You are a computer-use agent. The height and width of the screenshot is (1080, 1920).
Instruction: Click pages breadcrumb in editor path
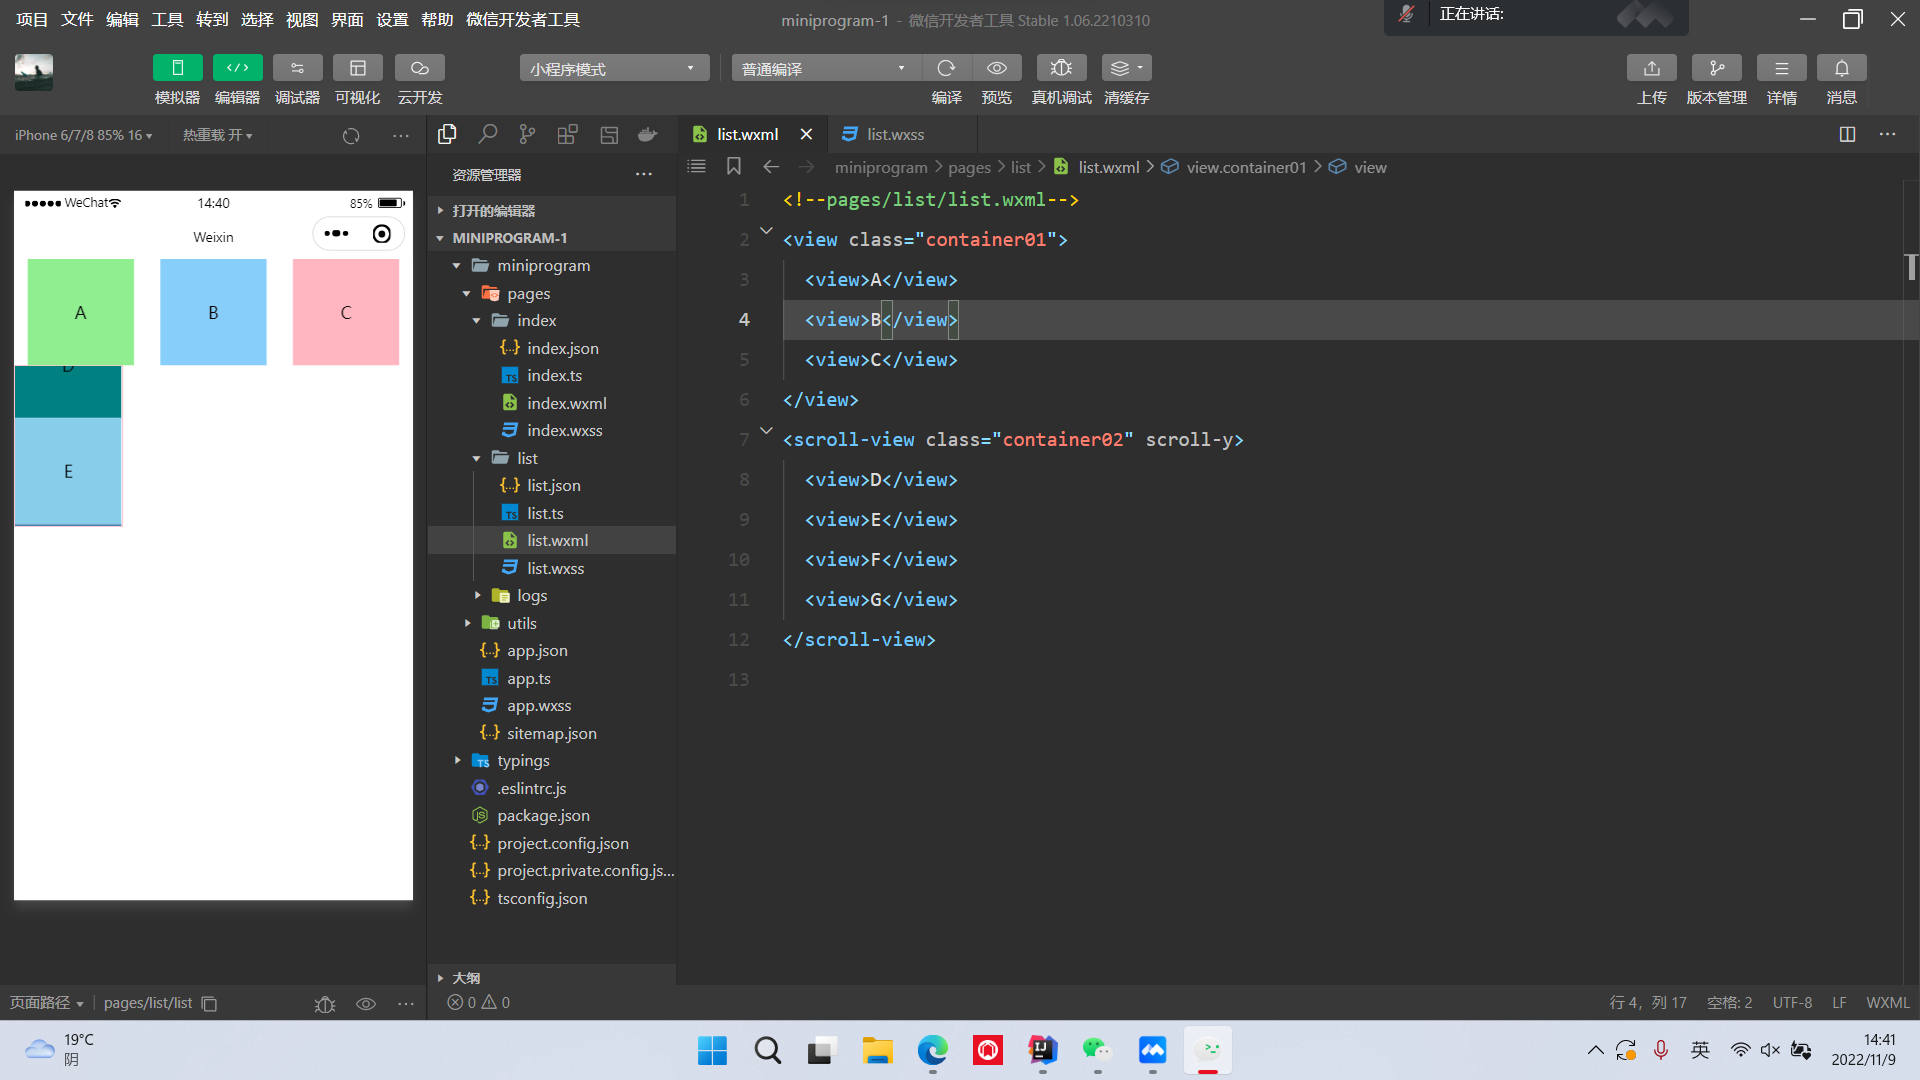click(968, 167)
